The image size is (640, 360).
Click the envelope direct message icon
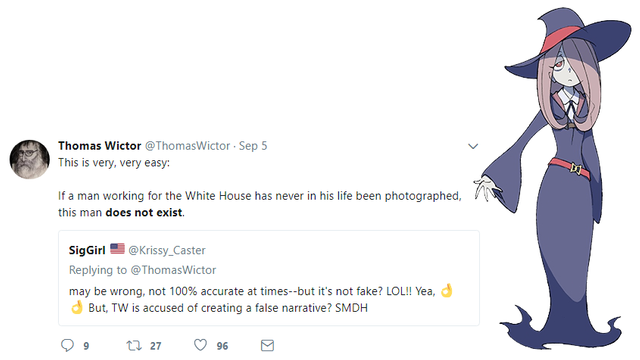(267, 345)
